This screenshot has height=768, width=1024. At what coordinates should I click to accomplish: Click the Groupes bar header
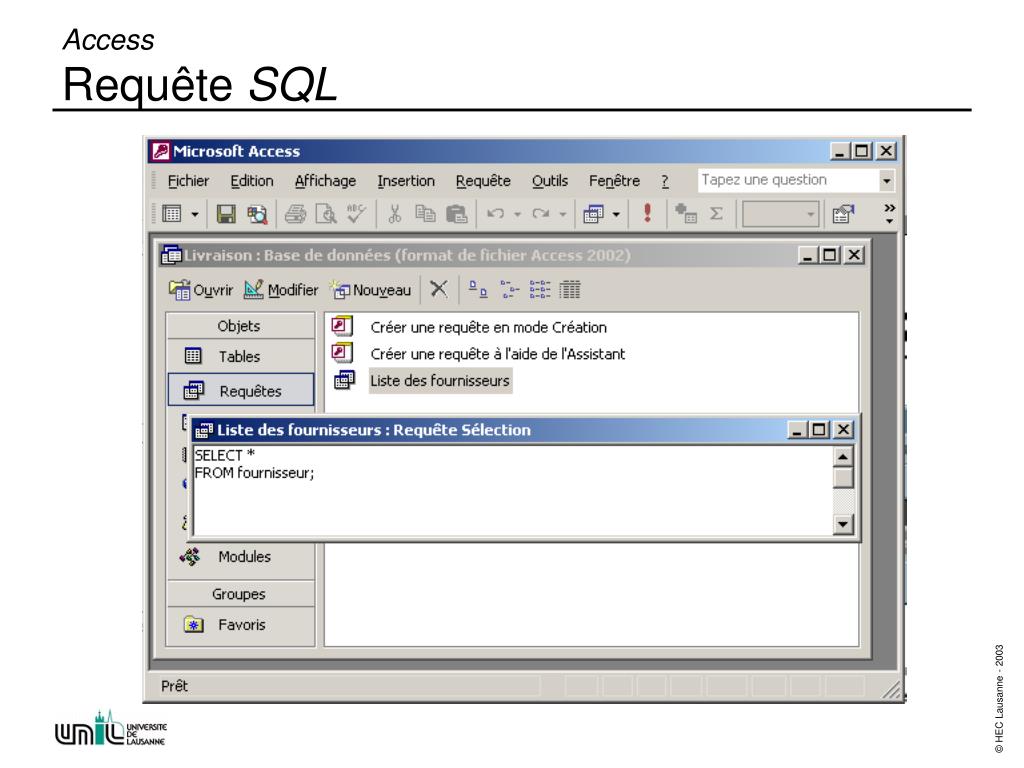click(240, 594)
